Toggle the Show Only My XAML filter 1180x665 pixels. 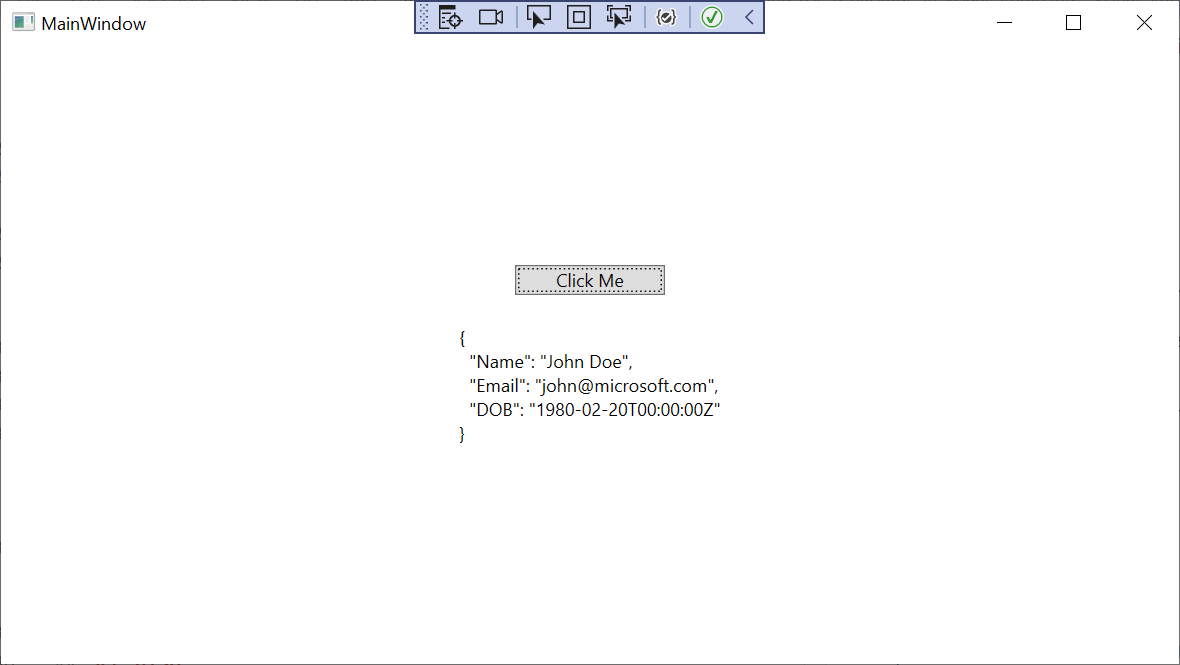(666, 17)
